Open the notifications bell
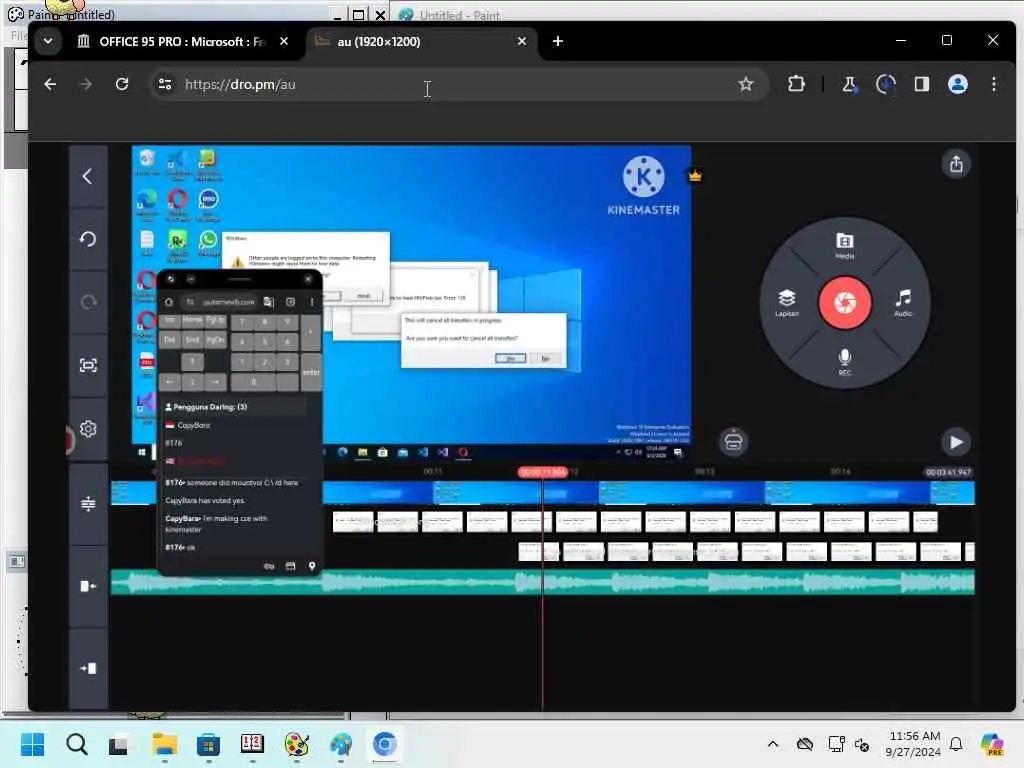 pyautogui.click(x=956, y=744)
